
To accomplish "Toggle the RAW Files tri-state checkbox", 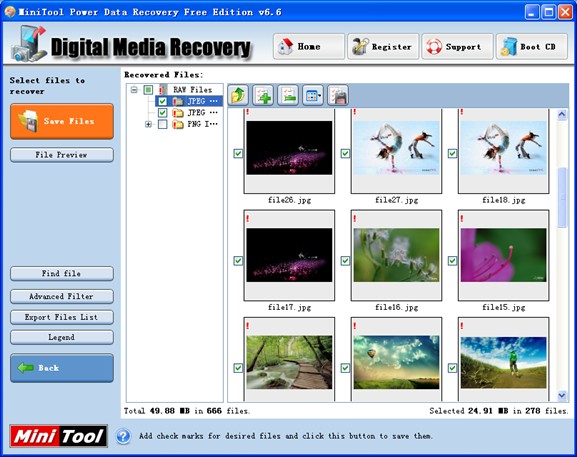I will pos(148,90).
